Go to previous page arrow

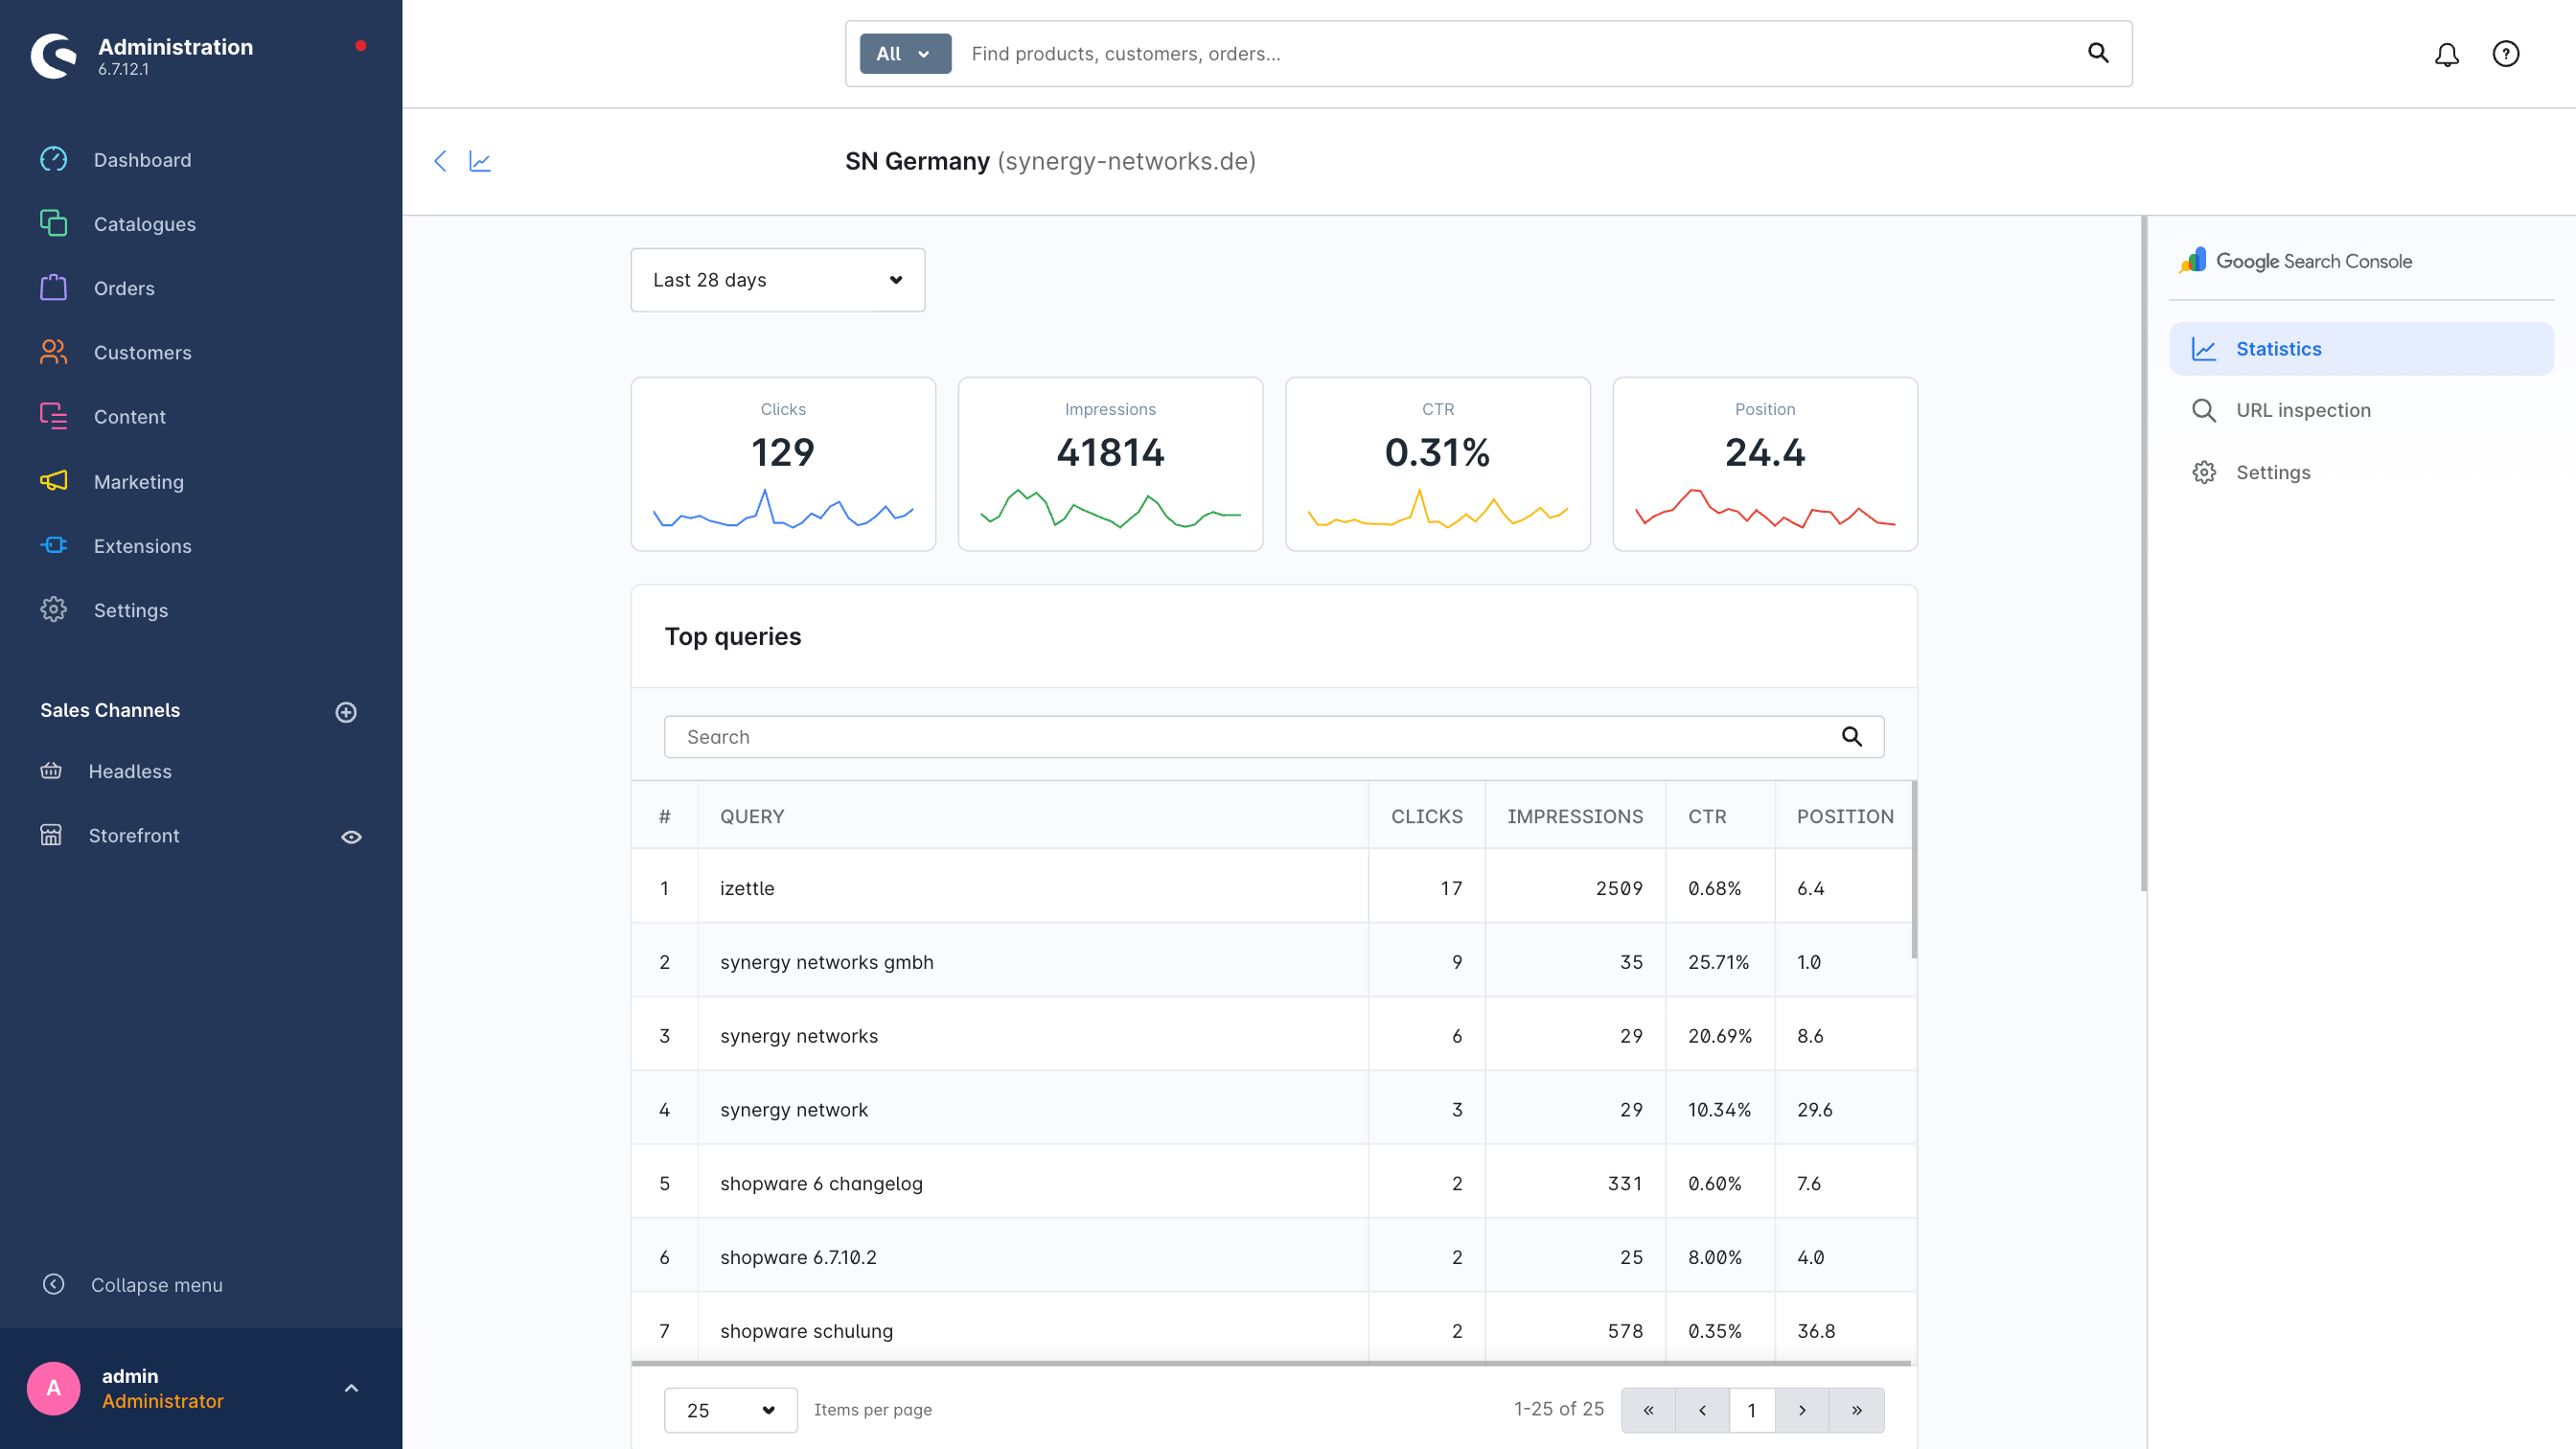tap(1702, 1410)
